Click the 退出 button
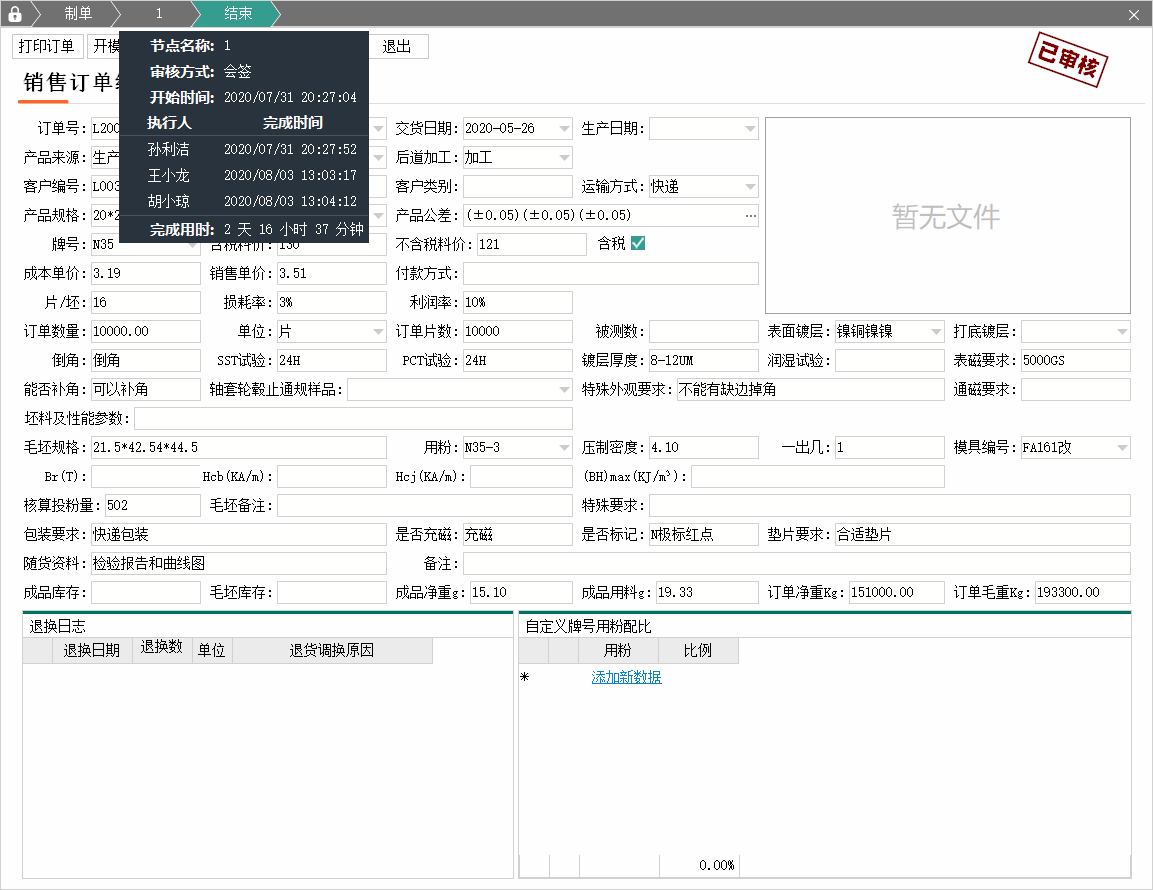The image size is (1153, 890). pyautogui.click(x=397, y=46)
